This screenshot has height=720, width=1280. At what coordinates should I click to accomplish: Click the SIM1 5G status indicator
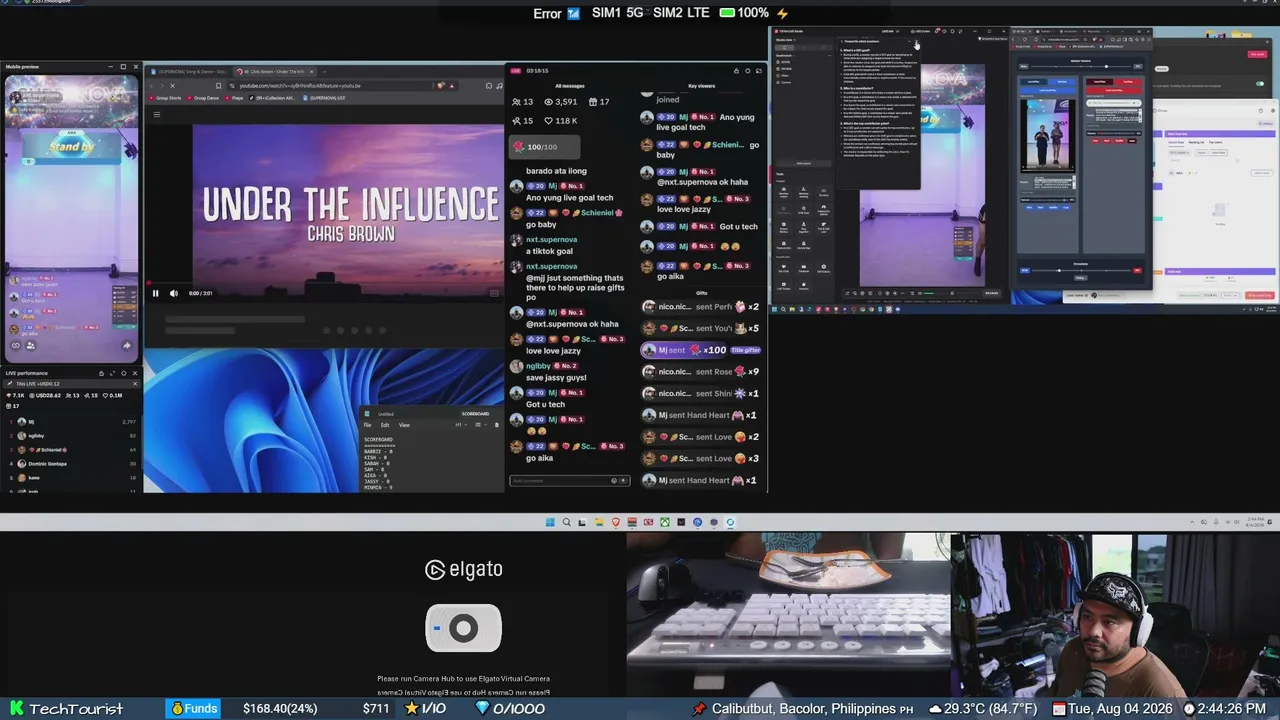pyautogui.click(x=618, y=13)
